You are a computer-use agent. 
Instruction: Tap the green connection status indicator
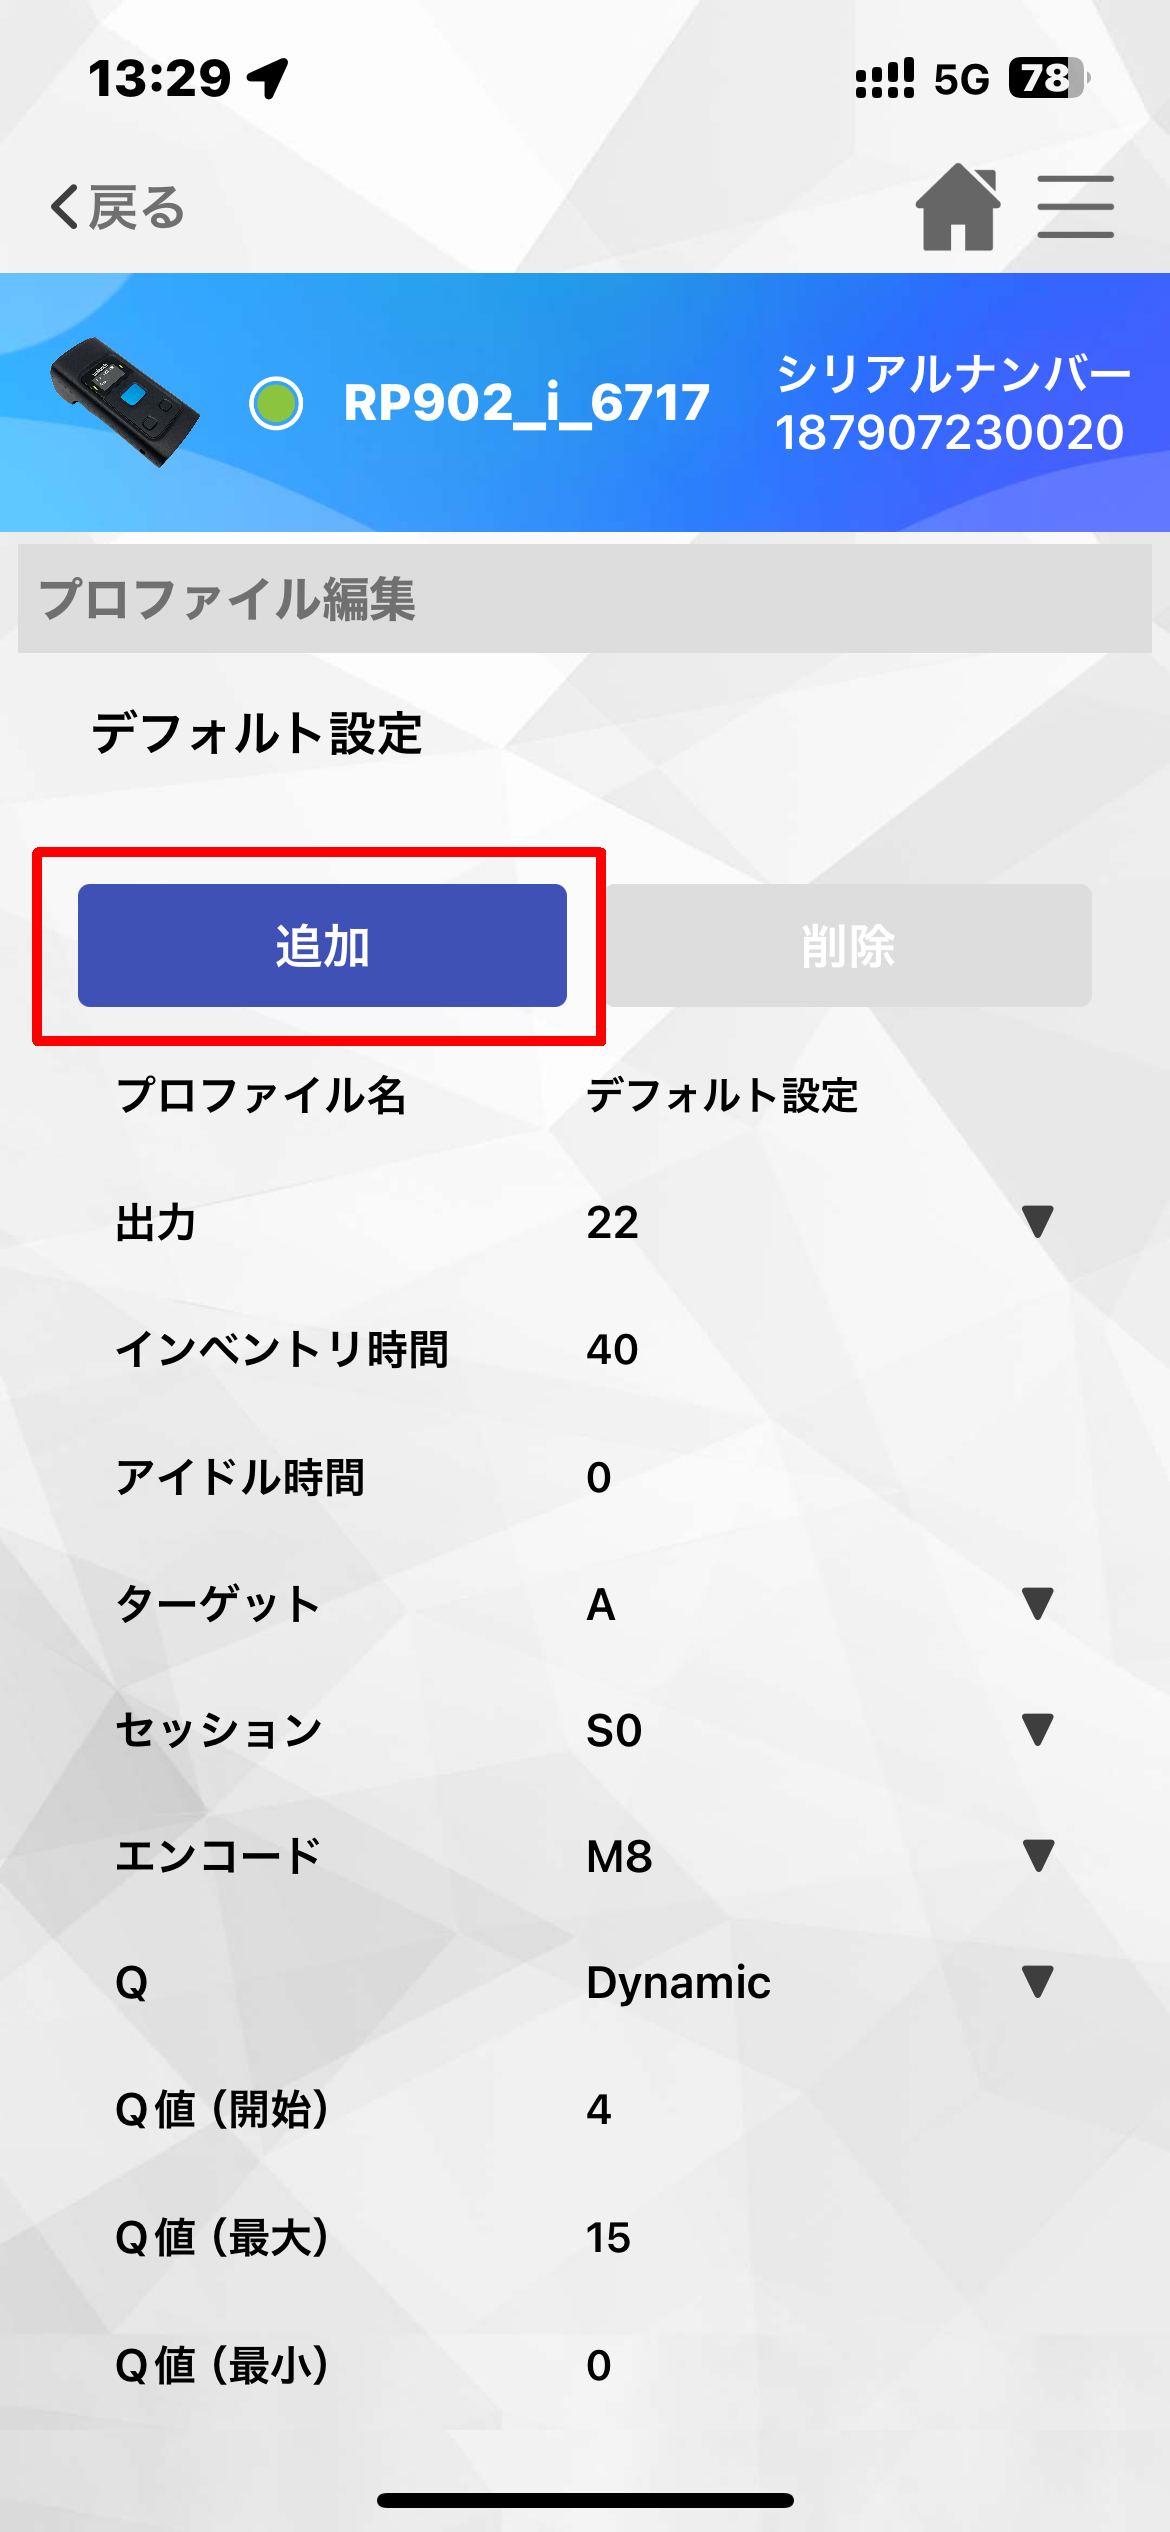pos(276,403)
